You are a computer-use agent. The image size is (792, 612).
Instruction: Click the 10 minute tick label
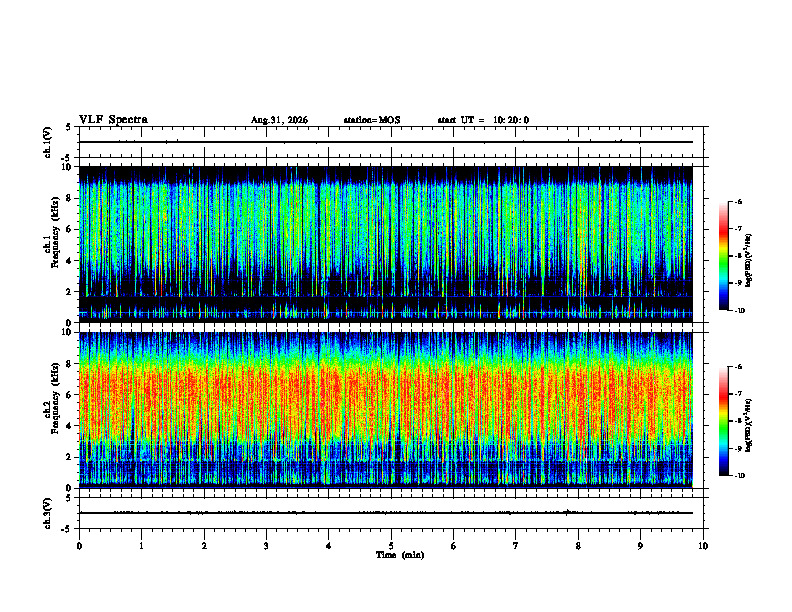point(703,546)
